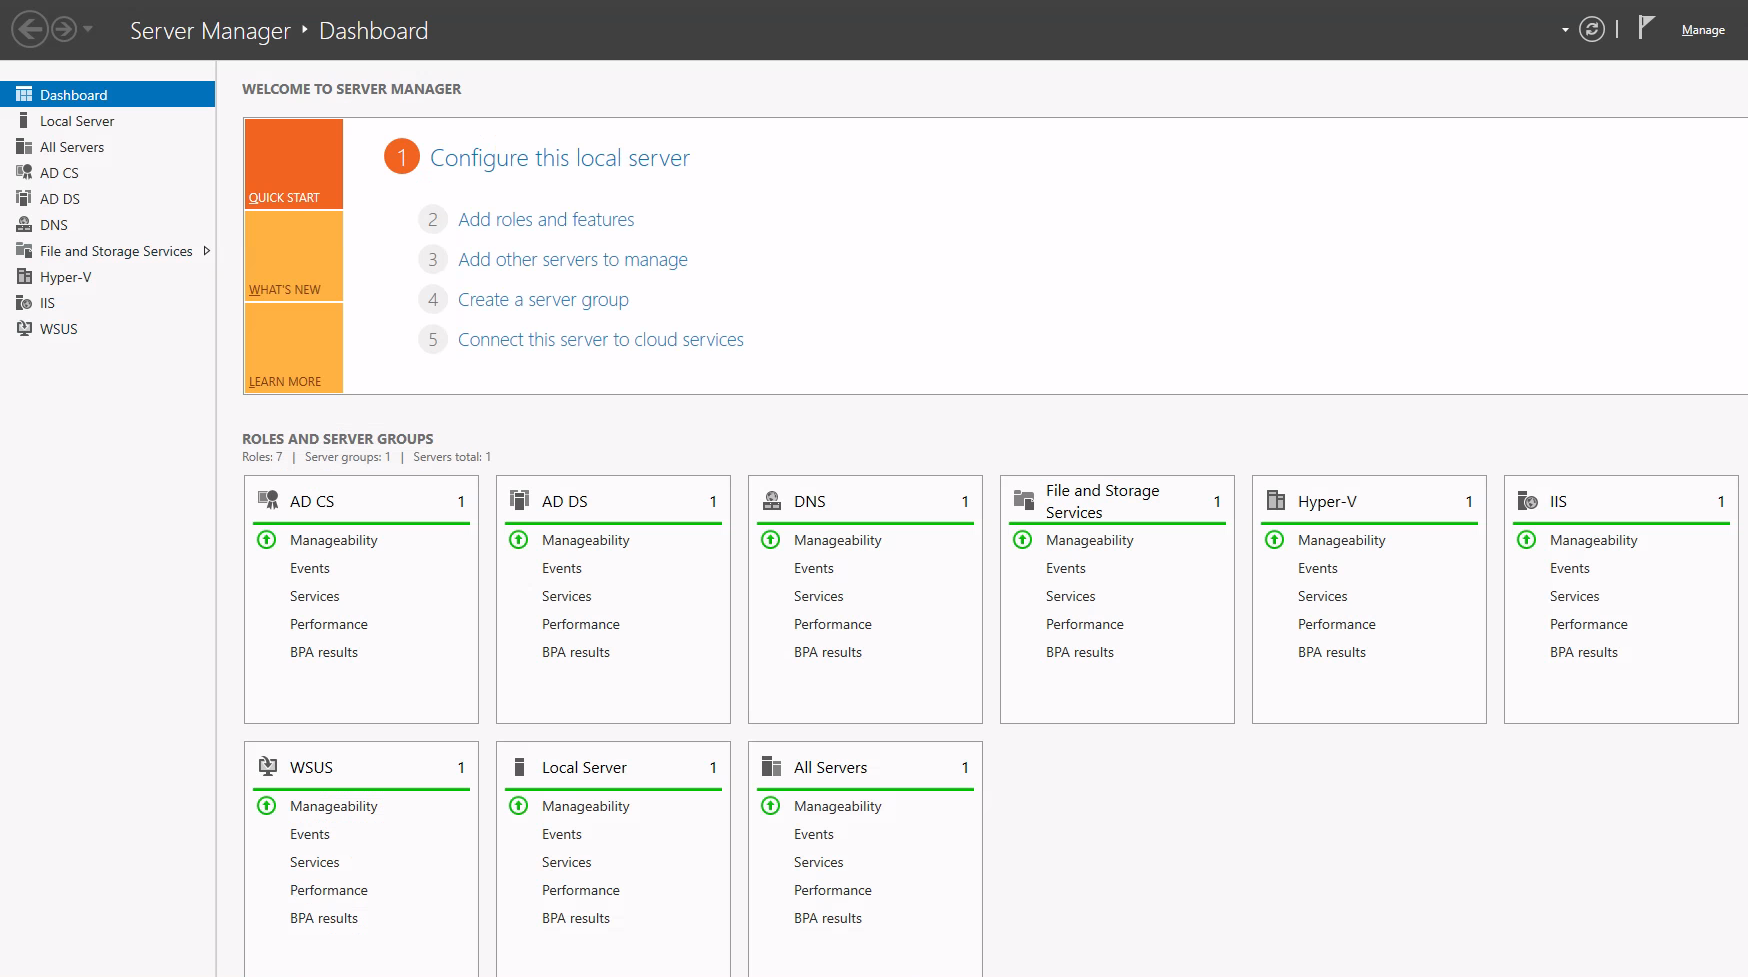This screenshot has height=977, width=1748.
Task: Open Events in the DNS tile
Action: pyautogui.click(x=814, y=568)
